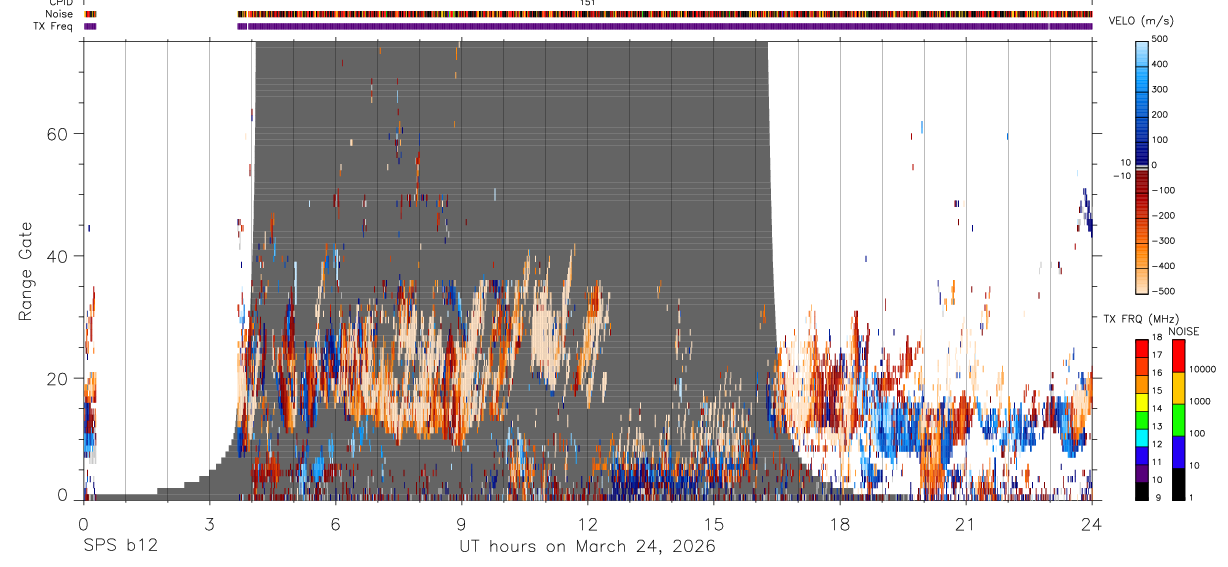Click the purple TX Freq strip above the plot
Image resolution: width=1228 pixels, height=567 pixels.
click(x=665, y=26)
